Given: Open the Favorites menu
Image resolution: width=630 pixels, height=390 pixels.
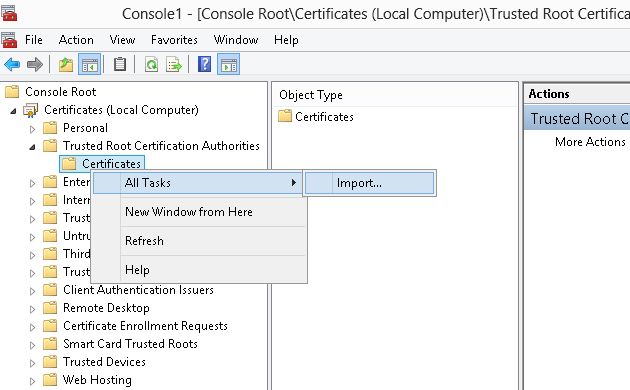Looking at the screenshot, I should (174, 40).
